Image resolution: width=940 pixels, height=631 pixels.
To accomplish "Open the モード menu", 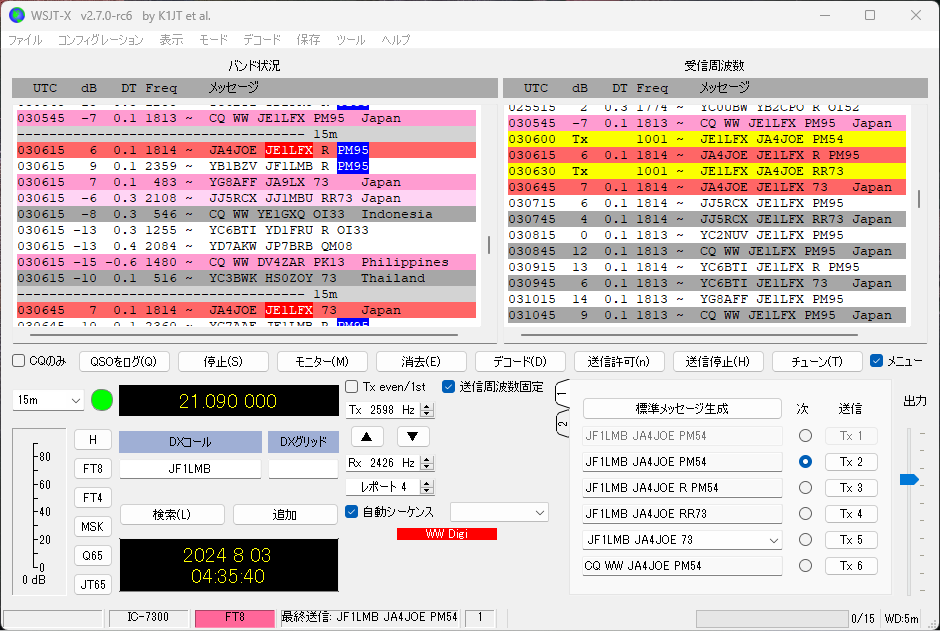I will pyautogui.click(x=213, y=40).
